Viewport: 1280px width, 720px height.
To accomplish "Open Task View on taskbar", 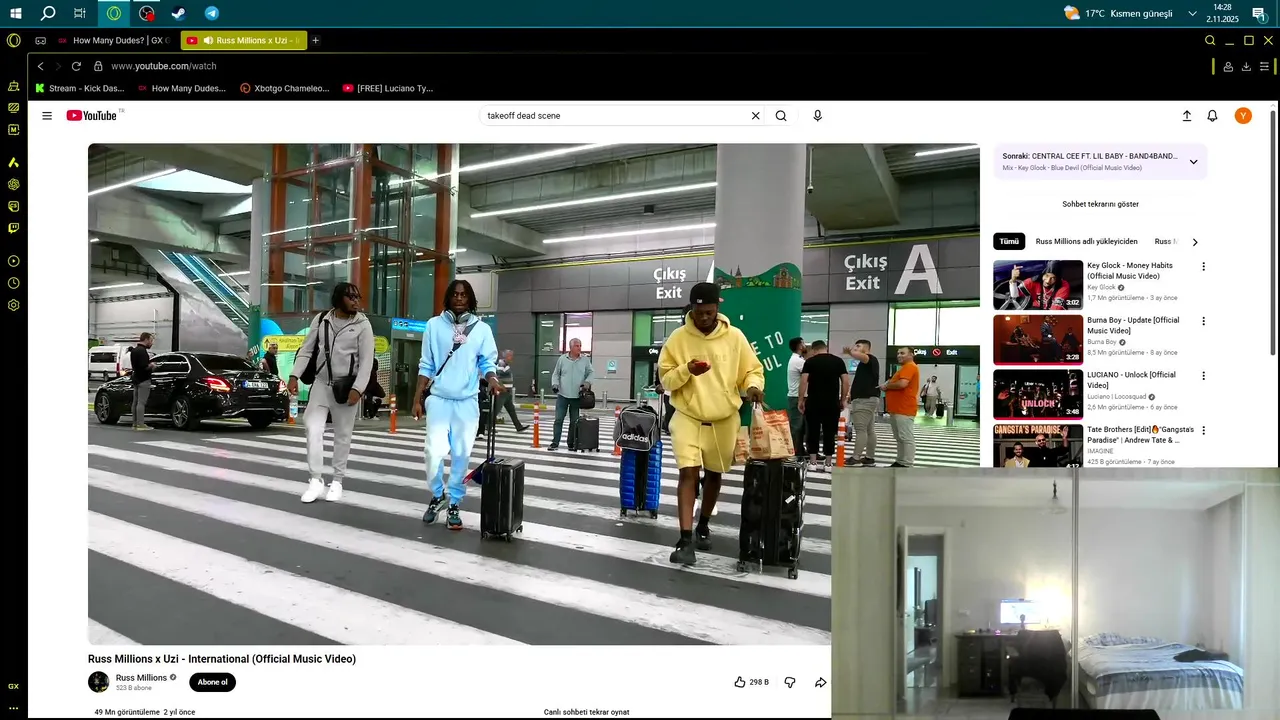I will [80, 13].
